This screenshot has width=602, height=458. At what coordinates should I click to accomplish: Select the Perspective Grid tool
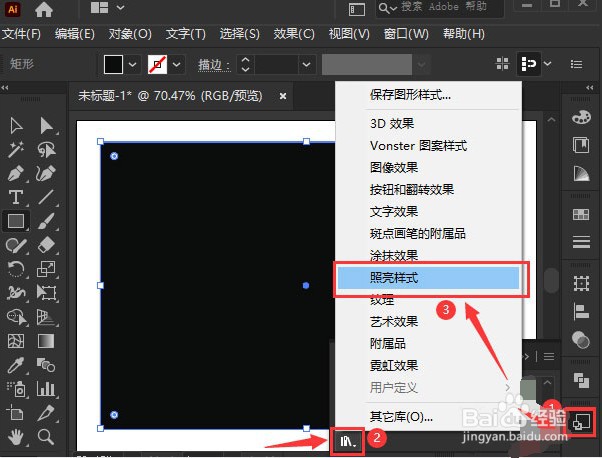pyautogui.click(x=46, y=317)
